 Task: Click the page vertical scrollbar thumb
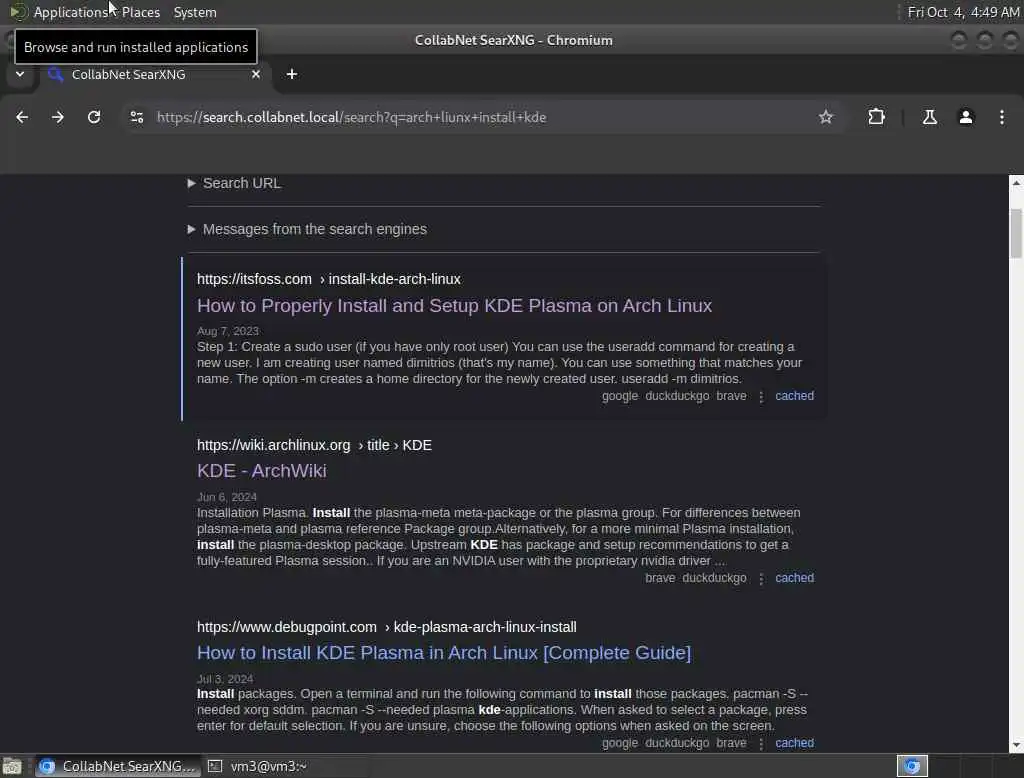tap(1016, 234)
